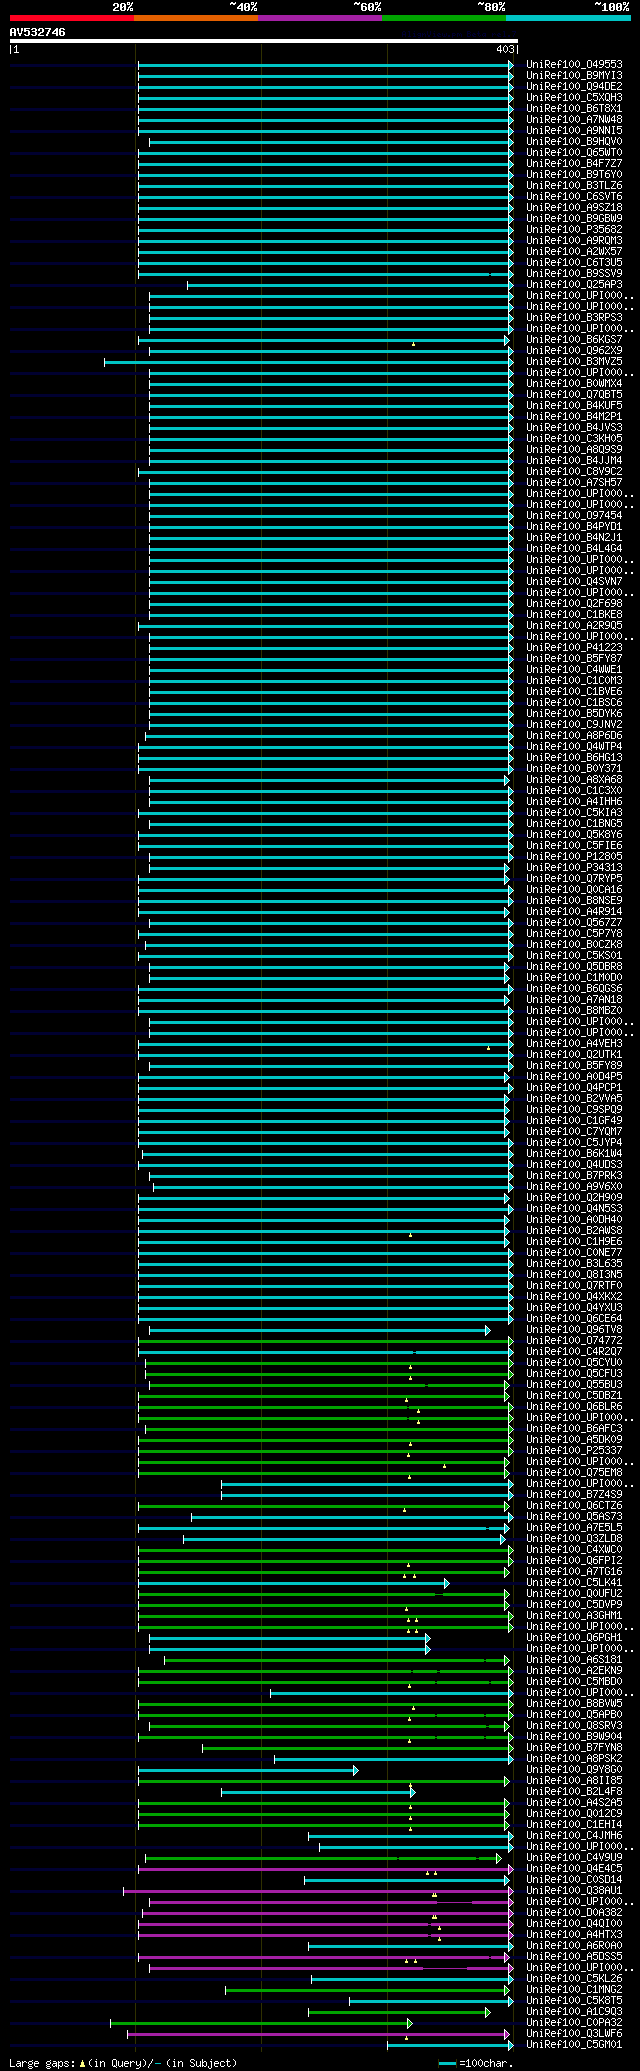Select subject label UniRef100_P35682
Image resolution: width=640 pixels, height=2071 pixels.
click(x=575, y=229)
